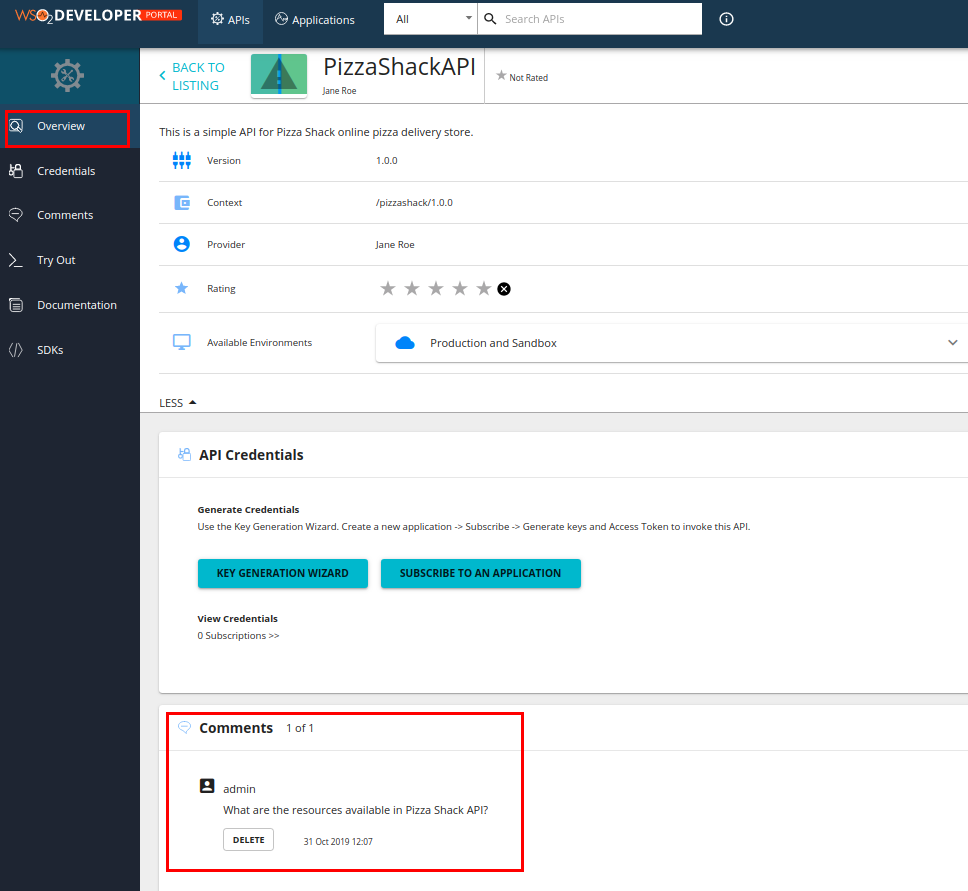Screen dimensions: 968x891
Task: Open the SDKs section
Action: [49, 349]
